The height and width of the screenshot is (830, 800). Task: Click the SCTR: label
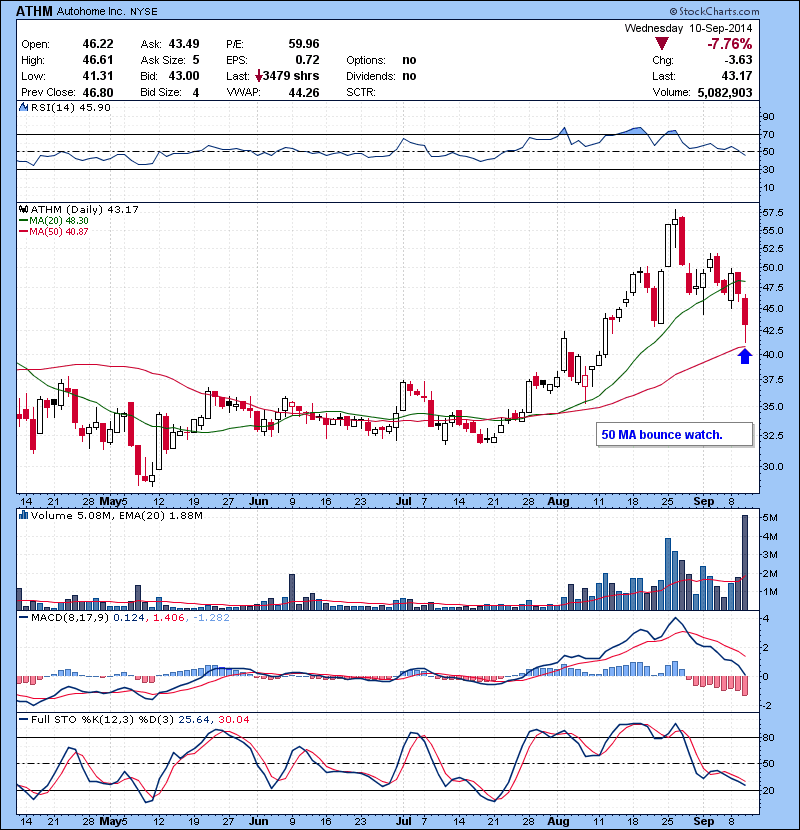pyautogui.click(x=361, y=93)
